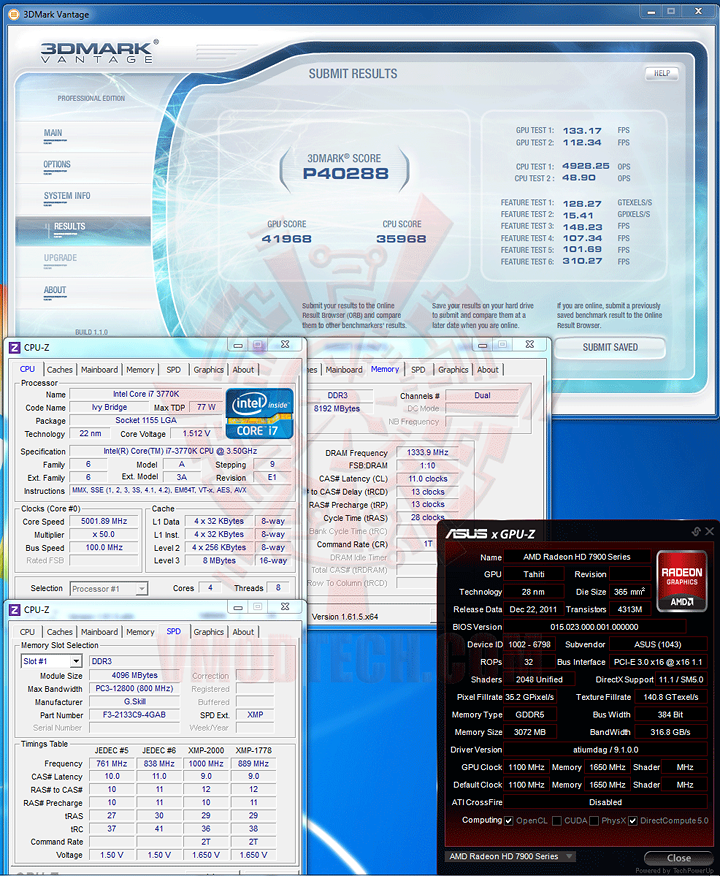Click the GPU-Z BIOS version value field
Image resolution: width=720 pixels, height=876 pixels.
pos(594,627)
